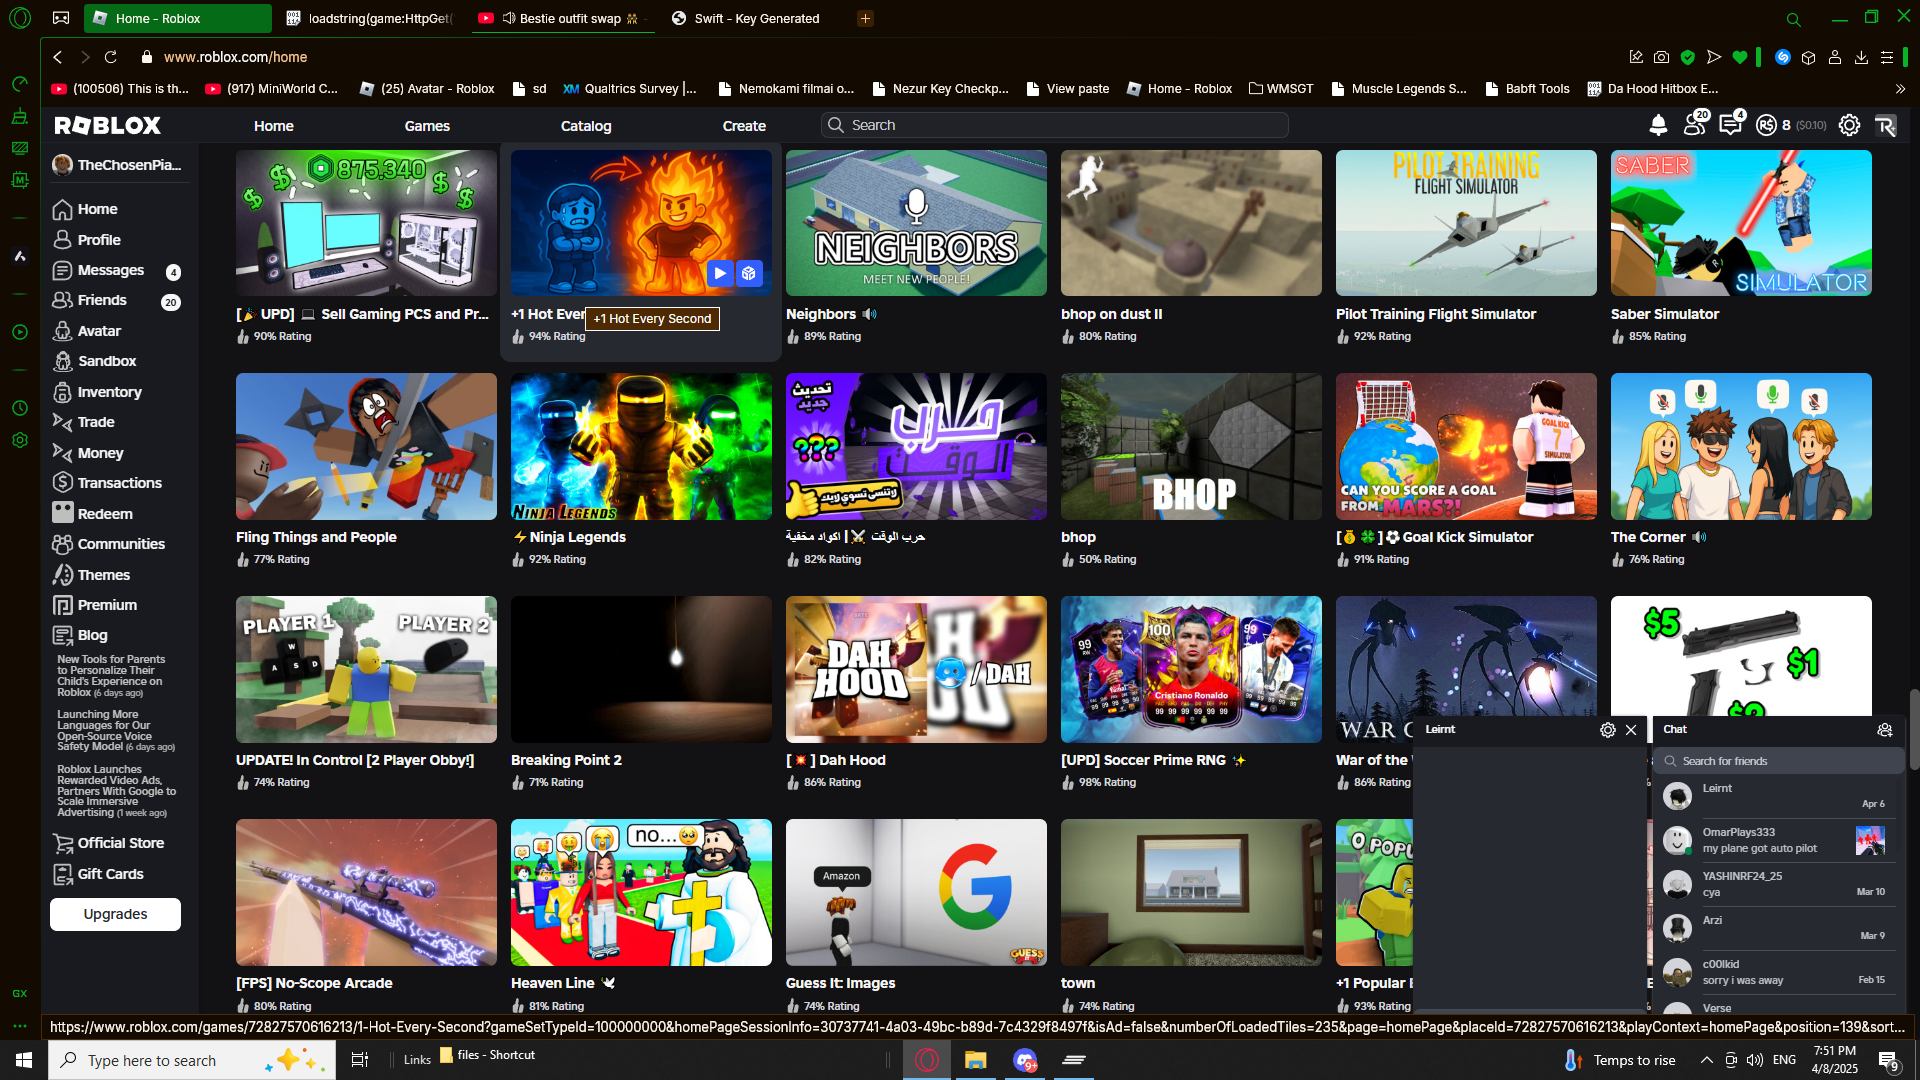The height and width of the screenshot is (1080, 1920).
Task: Open the Ninja Legends game thumbnail
Action: tap(641, 446)
